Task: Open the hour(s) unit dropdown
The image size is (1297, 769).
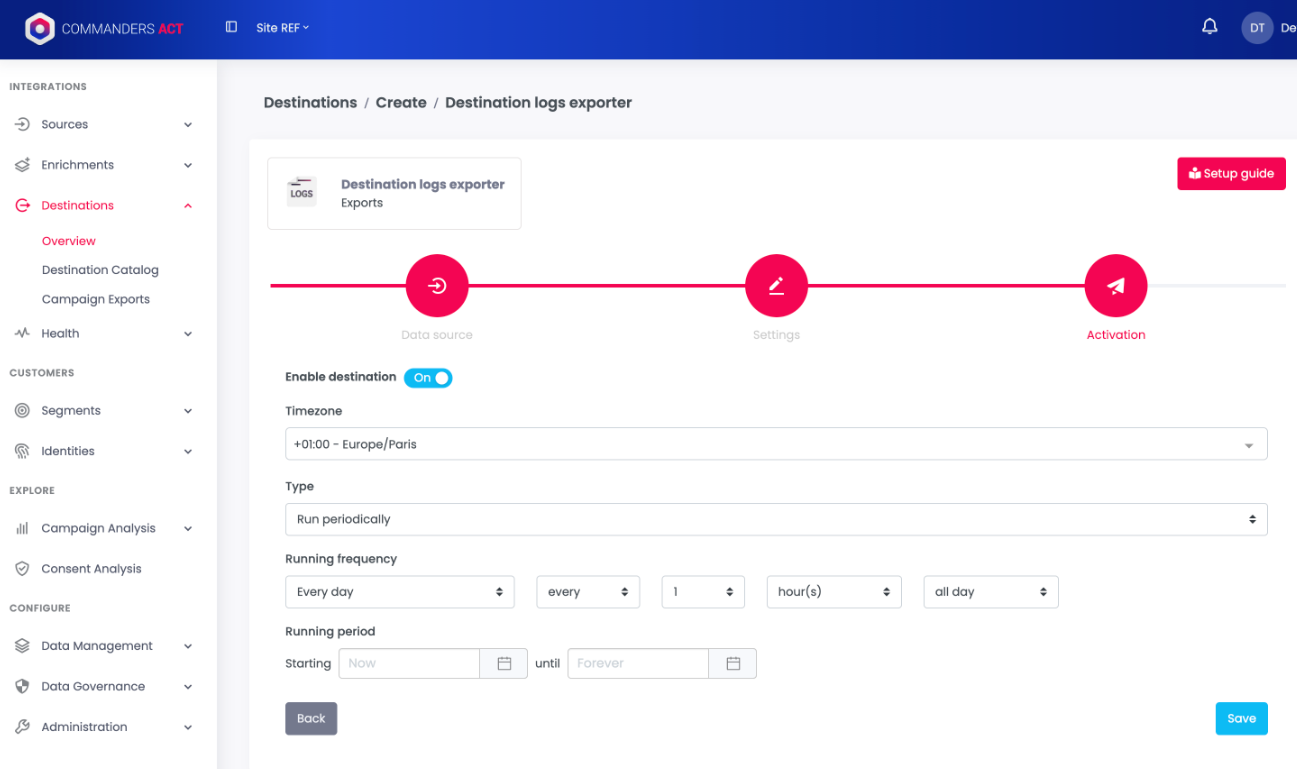Action: [834, 592]
